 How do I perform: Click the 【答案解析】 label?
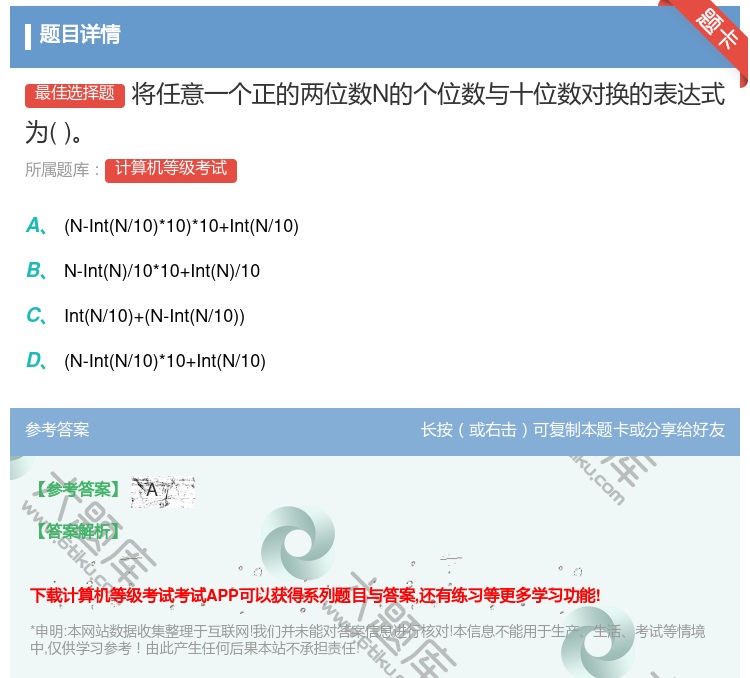click(x=77, y=531)
